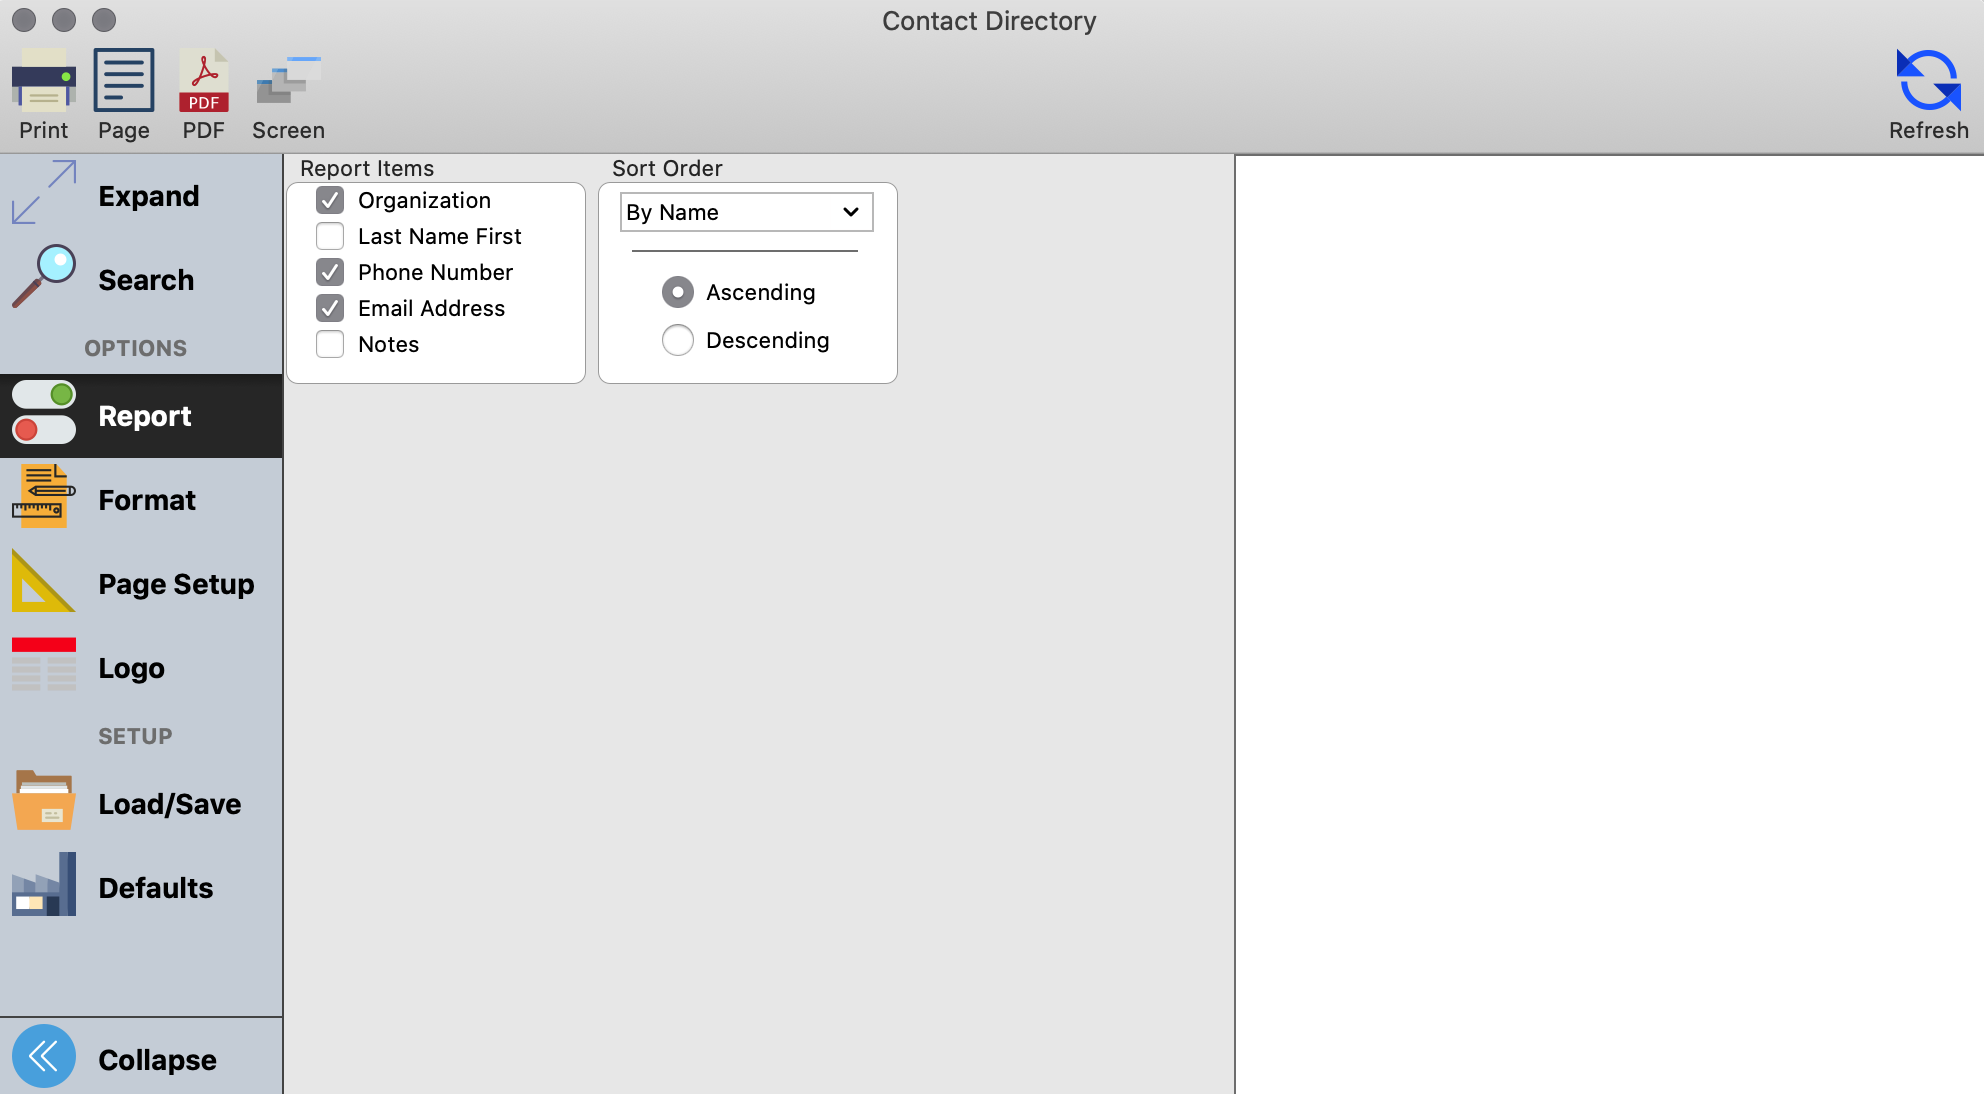Click the Screen toolbar icon
Viewport: 1984px width, 1094px height.
[x=288, y=80]
